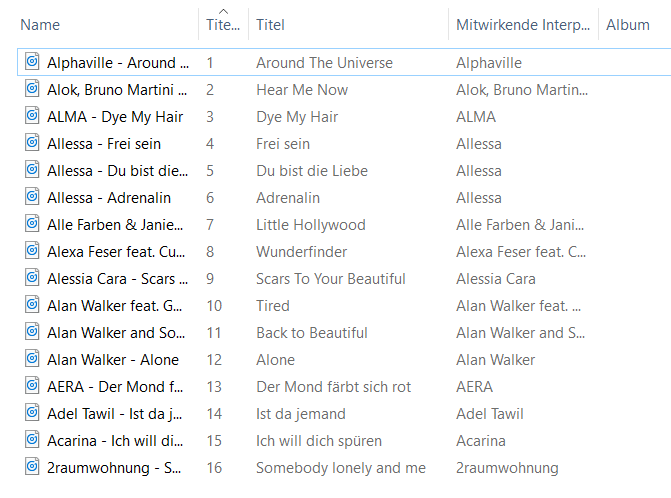
Task: Click the Little Hollywood title cell
Action: pos(310,224)
